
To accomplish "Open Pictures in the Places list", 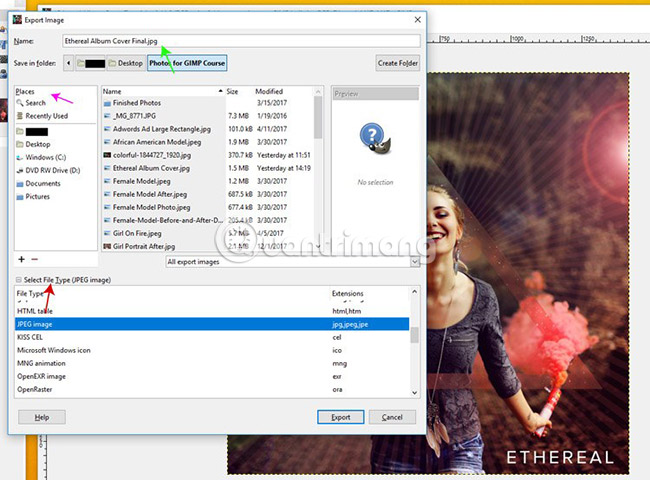I will tap(33, 196).
